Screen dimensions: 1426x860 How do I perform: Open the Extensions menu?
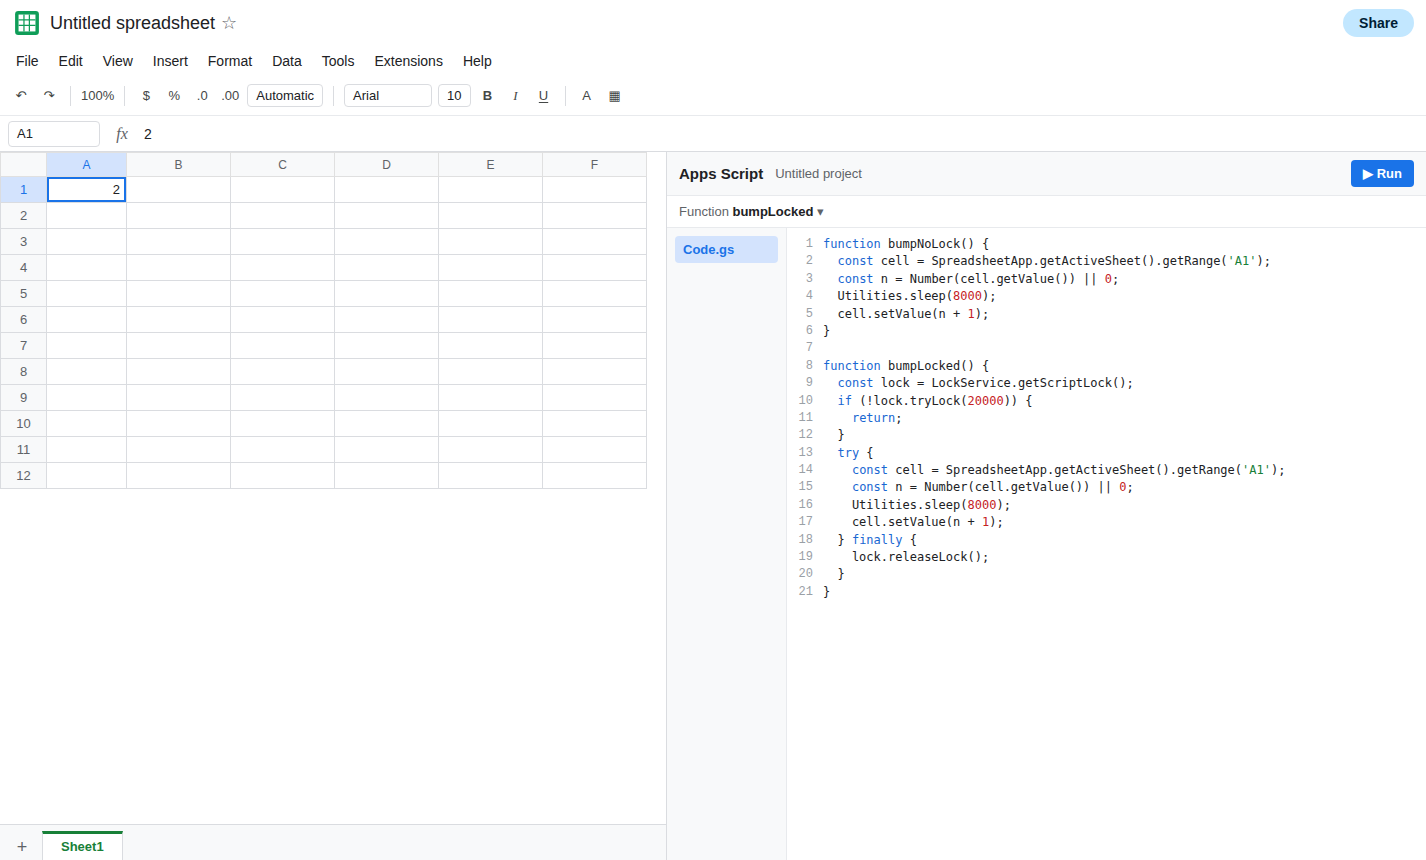409,61
